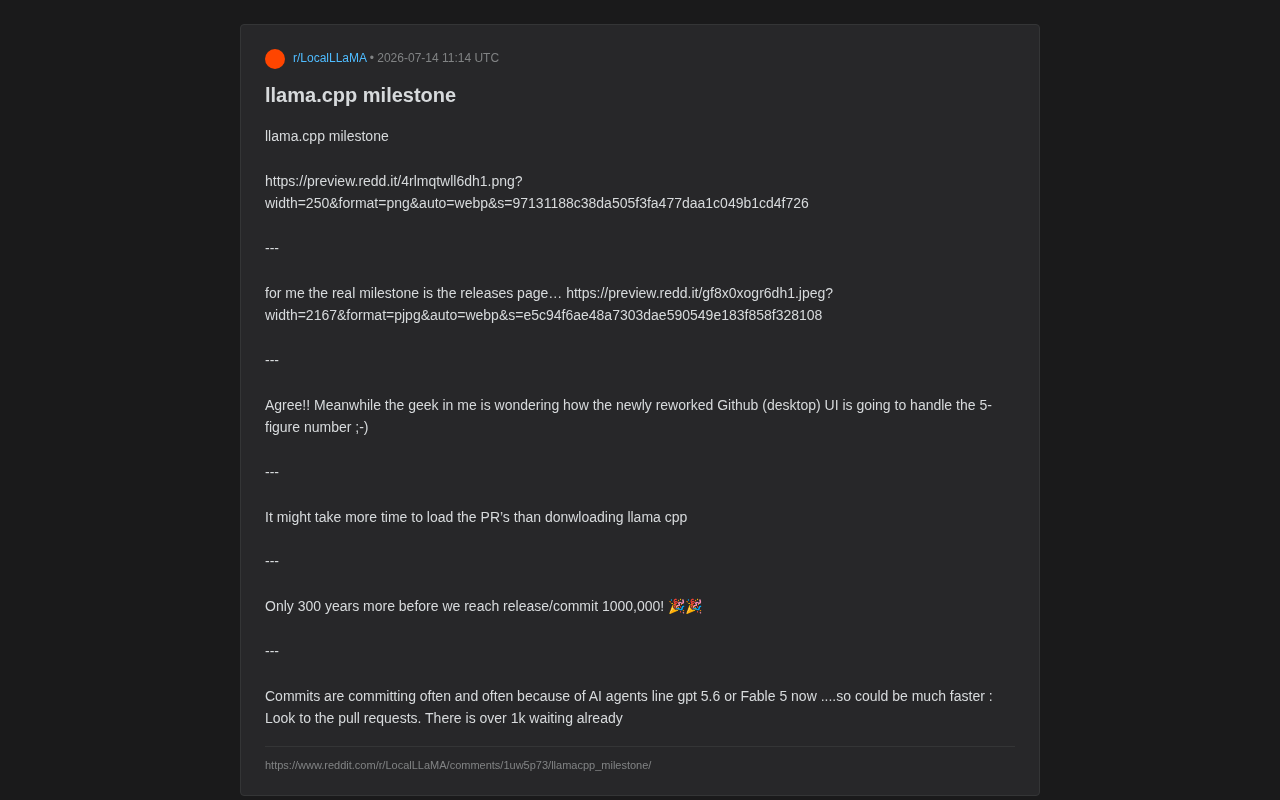
Task: Select the "for me the real milestone" comment text
Action: click(413, 293)
